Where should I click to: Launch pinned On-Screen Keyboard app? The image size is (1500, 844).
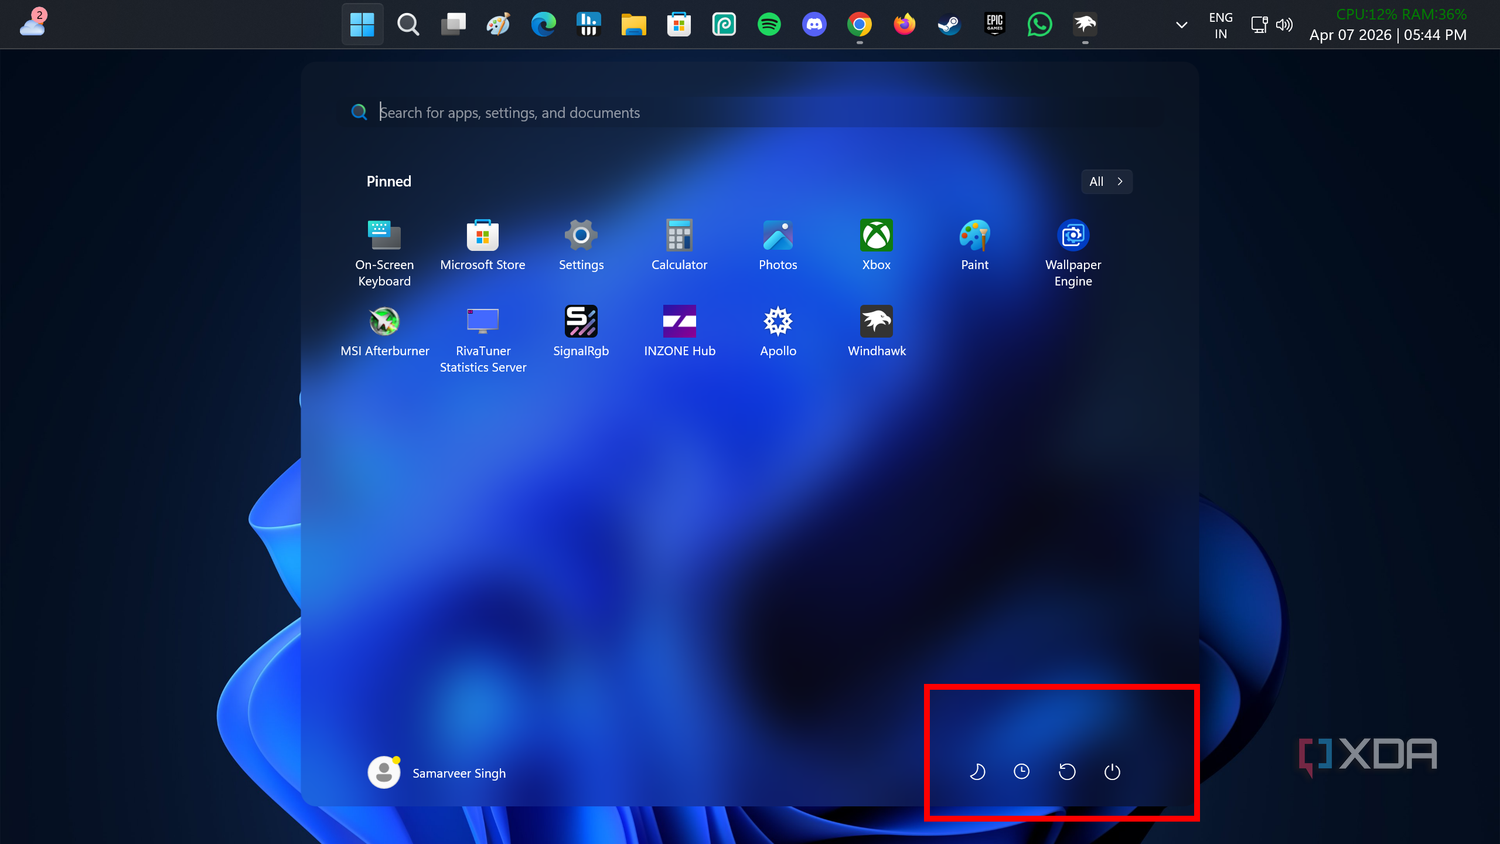coord(384,253)
